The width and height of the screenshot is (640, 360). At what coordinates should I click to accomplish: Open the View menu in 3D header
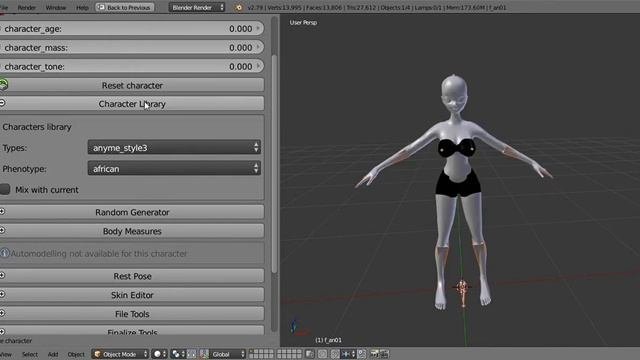coord(6,354)
